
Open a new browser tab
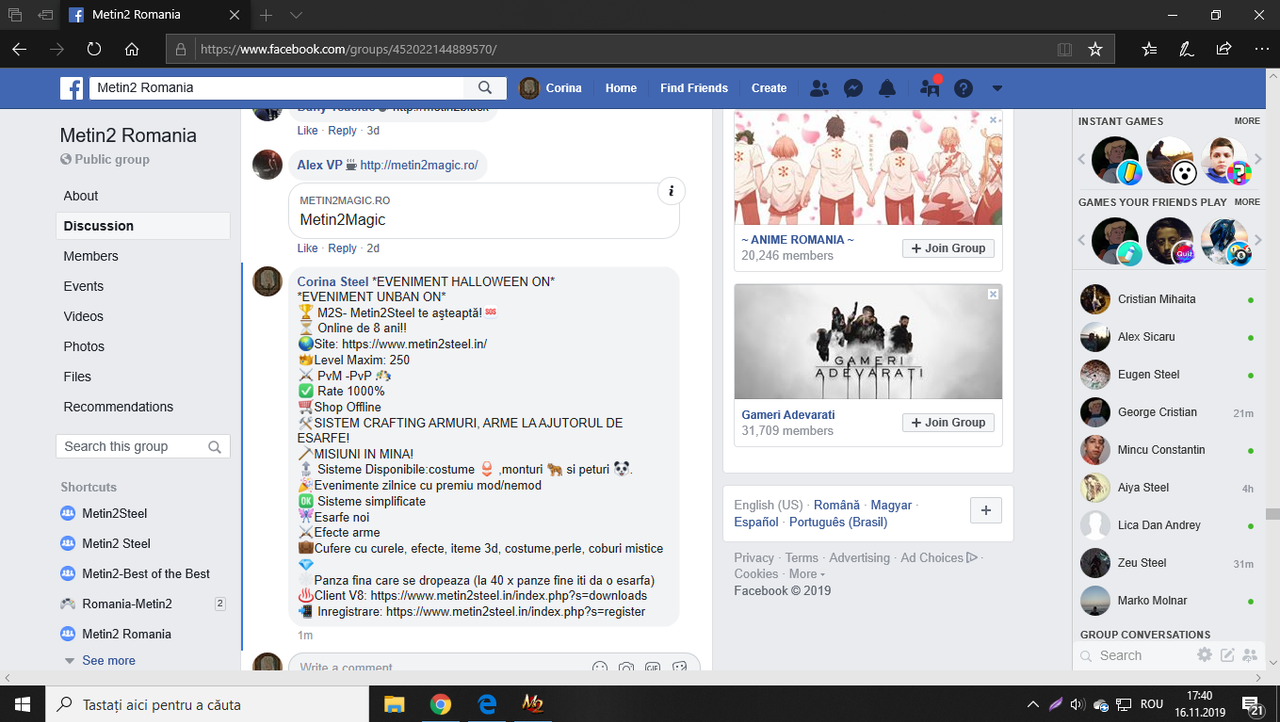pos(266,15)
